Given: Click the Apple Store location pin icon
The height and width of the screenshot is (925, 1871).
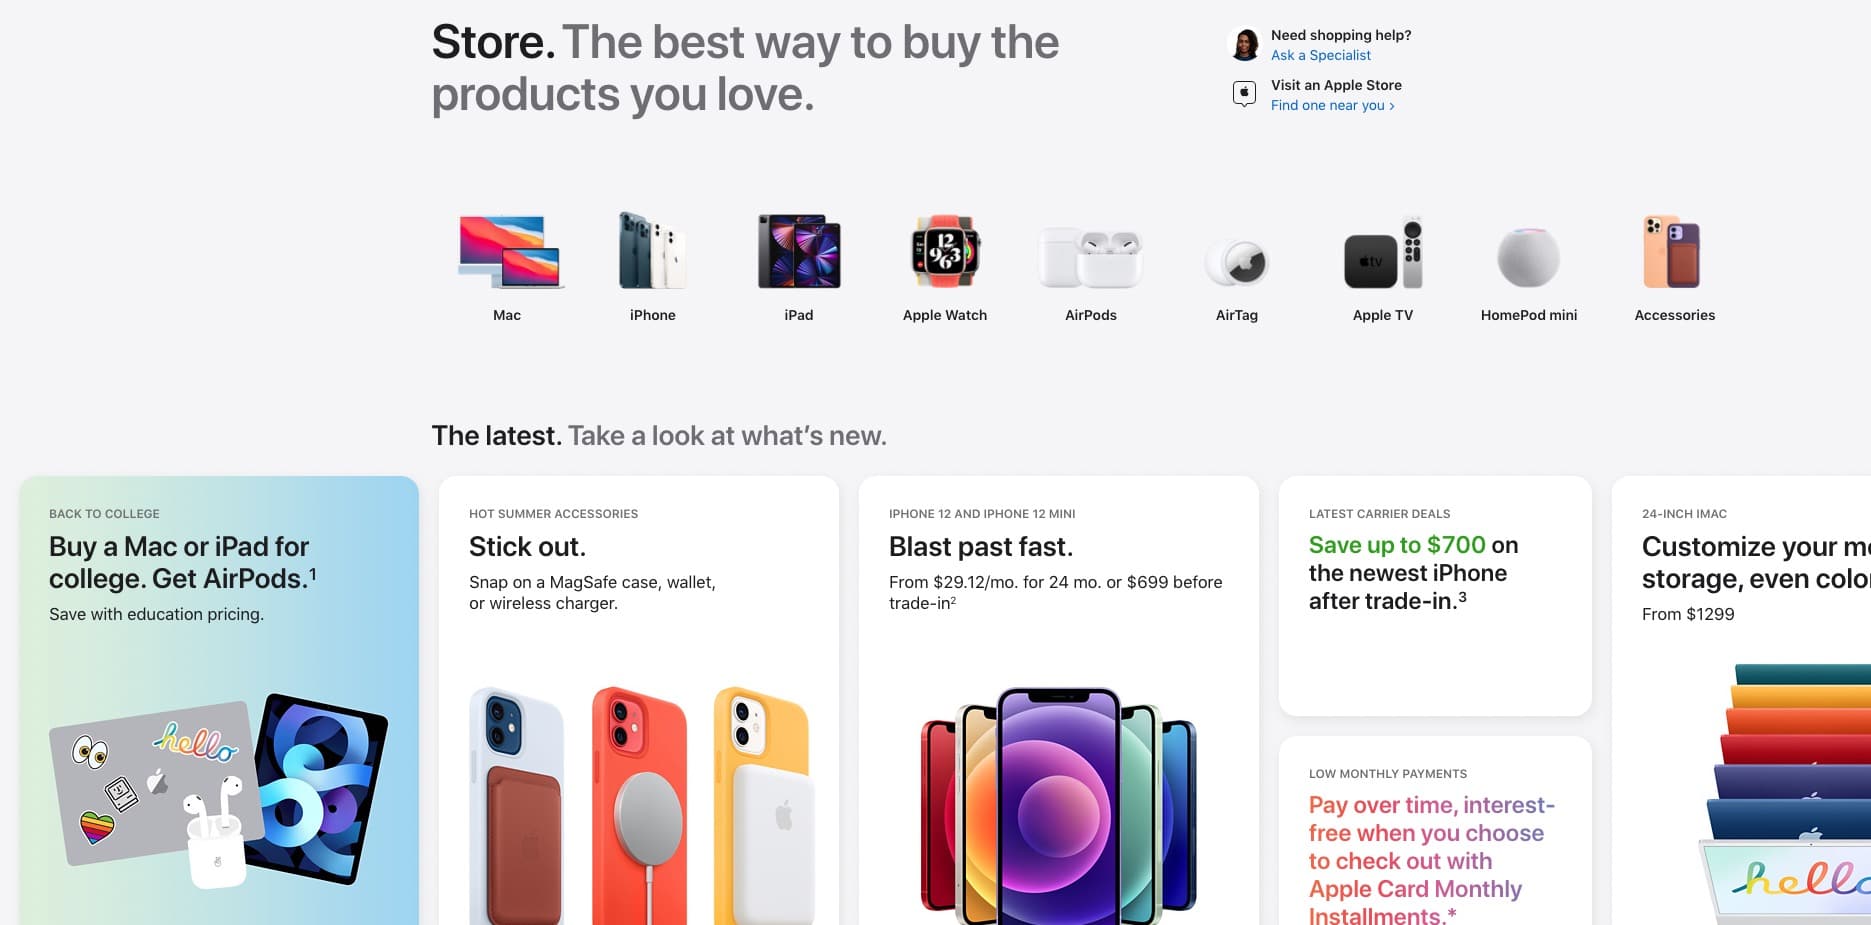Looking at the screenshot, I should [1244, 94].
